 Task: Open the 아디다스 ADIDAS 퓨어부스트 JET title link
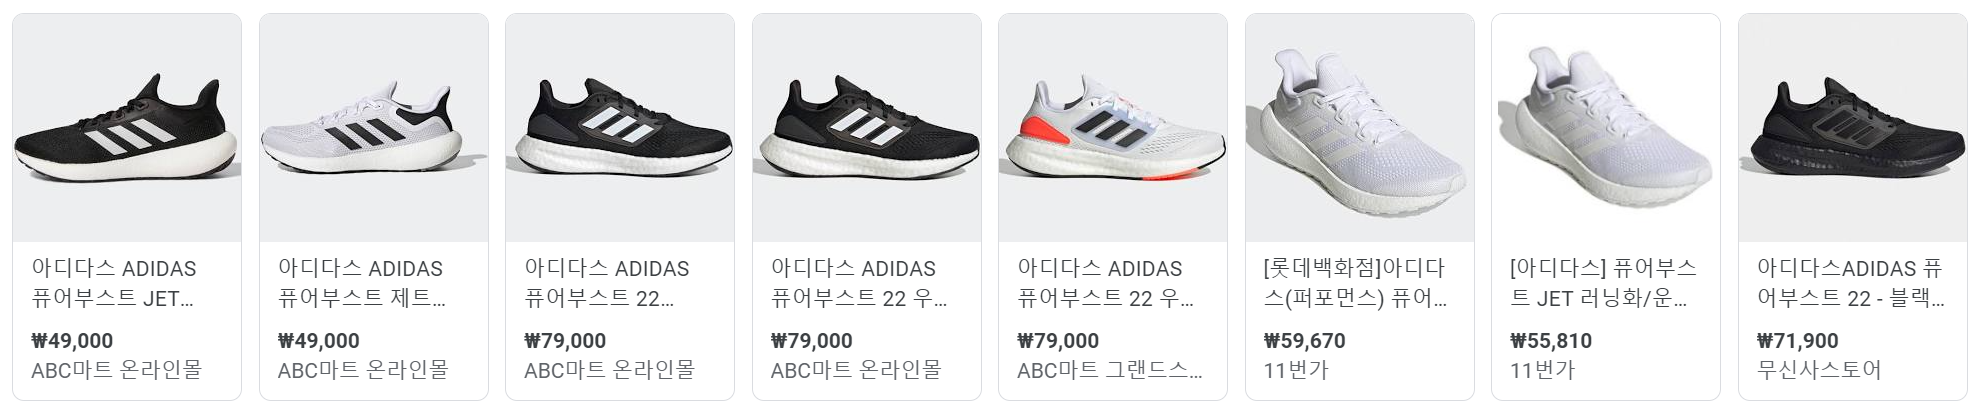tap(114, 283)
